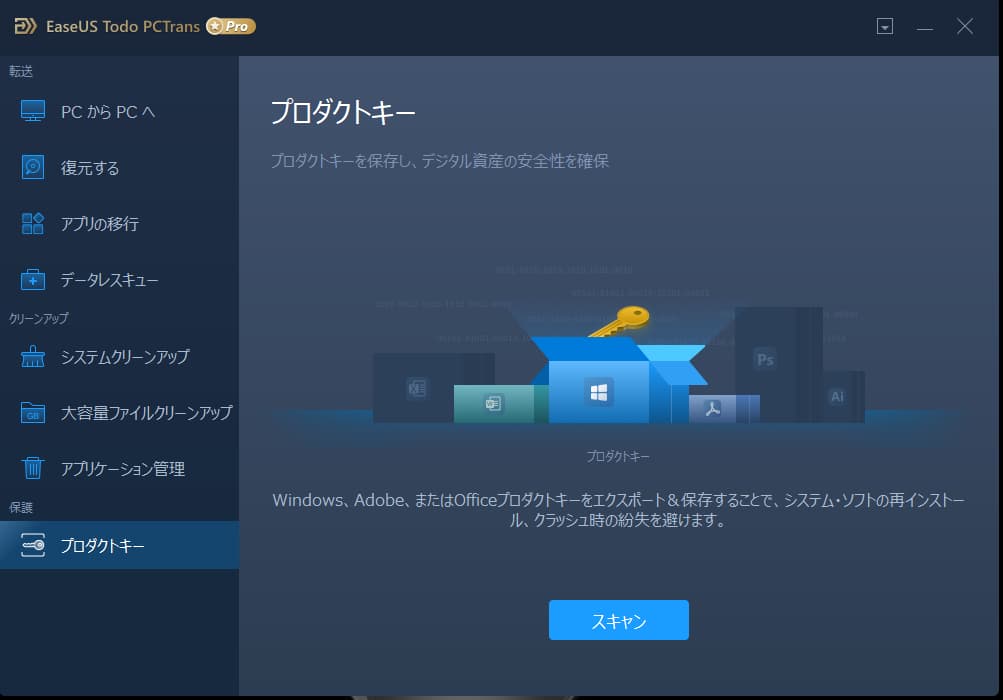The image size is (1003, 700).
Task: Start scan with the スキャン button
Action: [x=619, y=620]
